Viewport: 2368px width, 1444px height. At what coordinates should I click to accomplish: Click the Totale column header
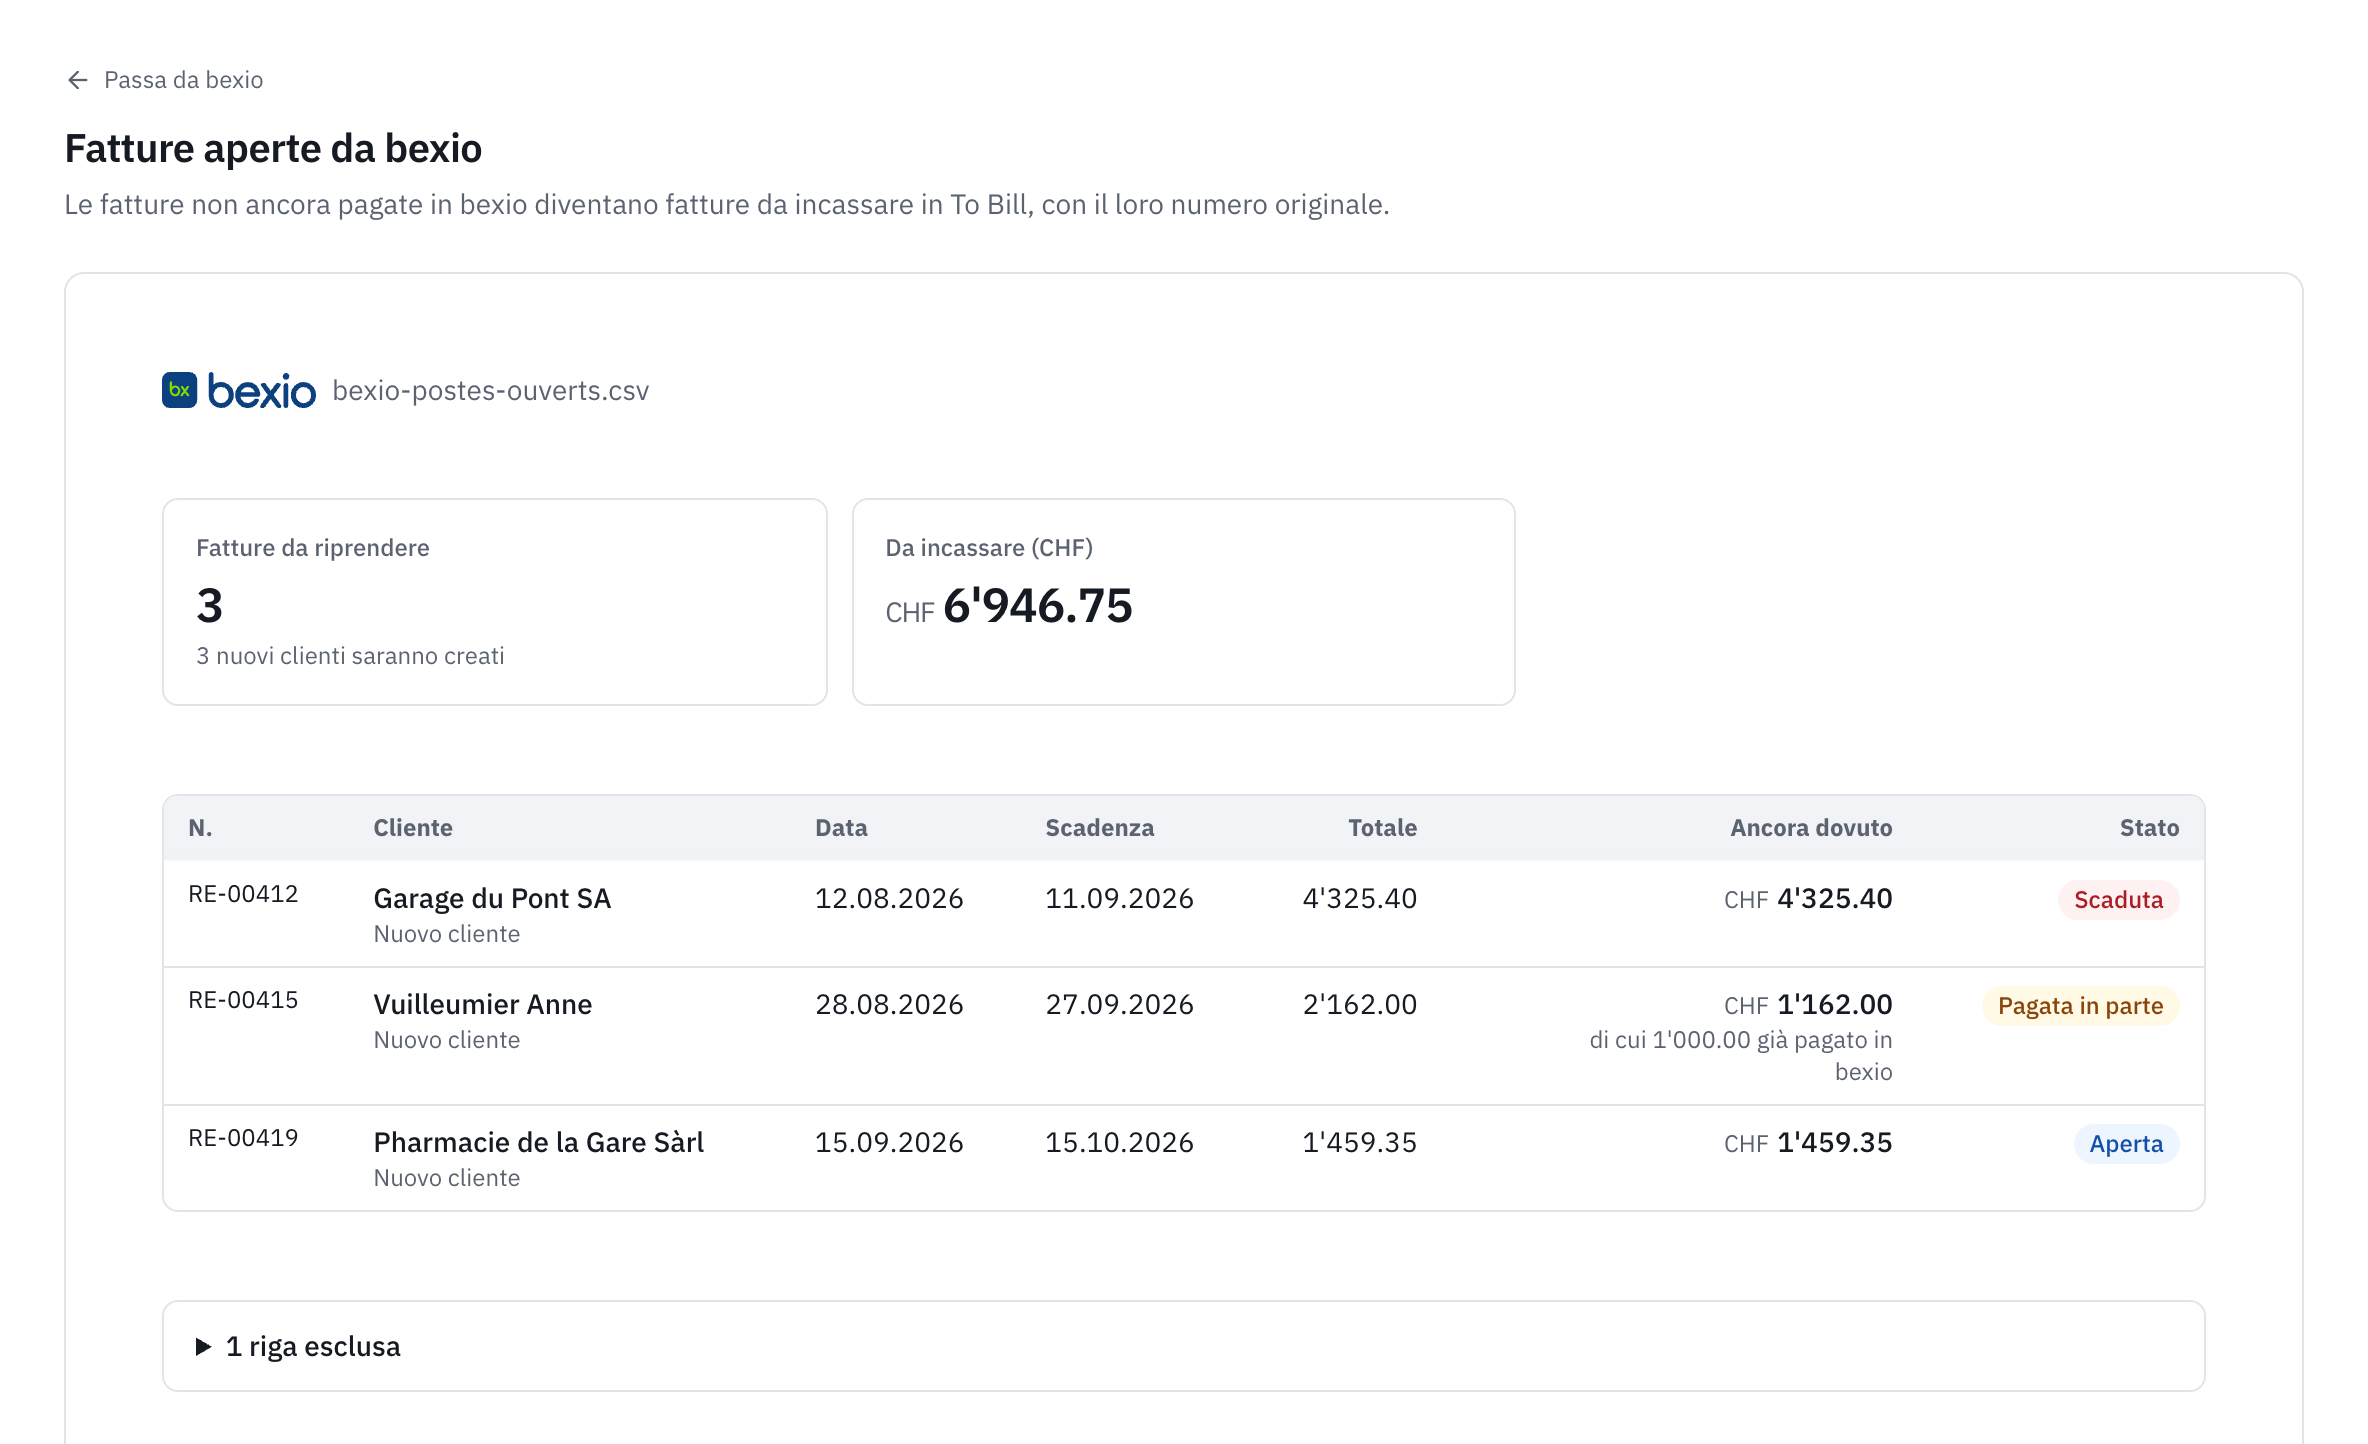(1382, 828)
